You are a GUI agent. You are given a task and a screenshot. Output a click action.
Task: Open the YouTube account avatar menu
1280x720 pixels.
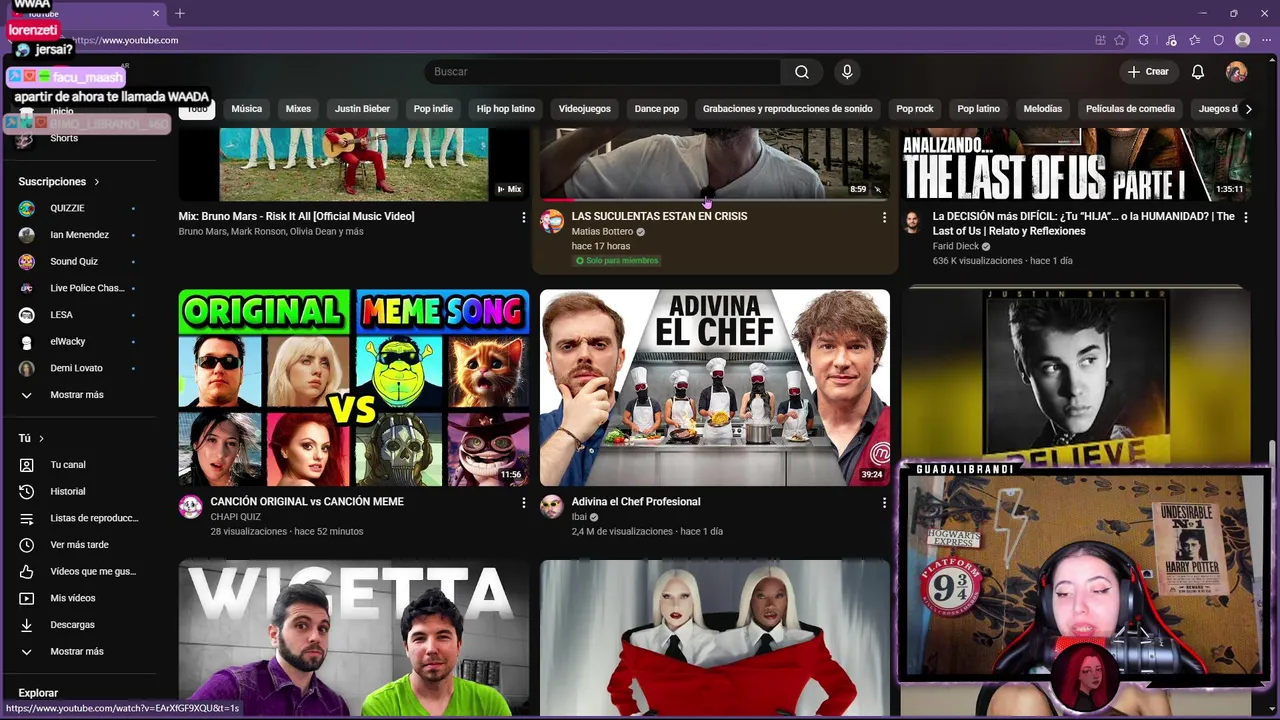[1237, 72]
